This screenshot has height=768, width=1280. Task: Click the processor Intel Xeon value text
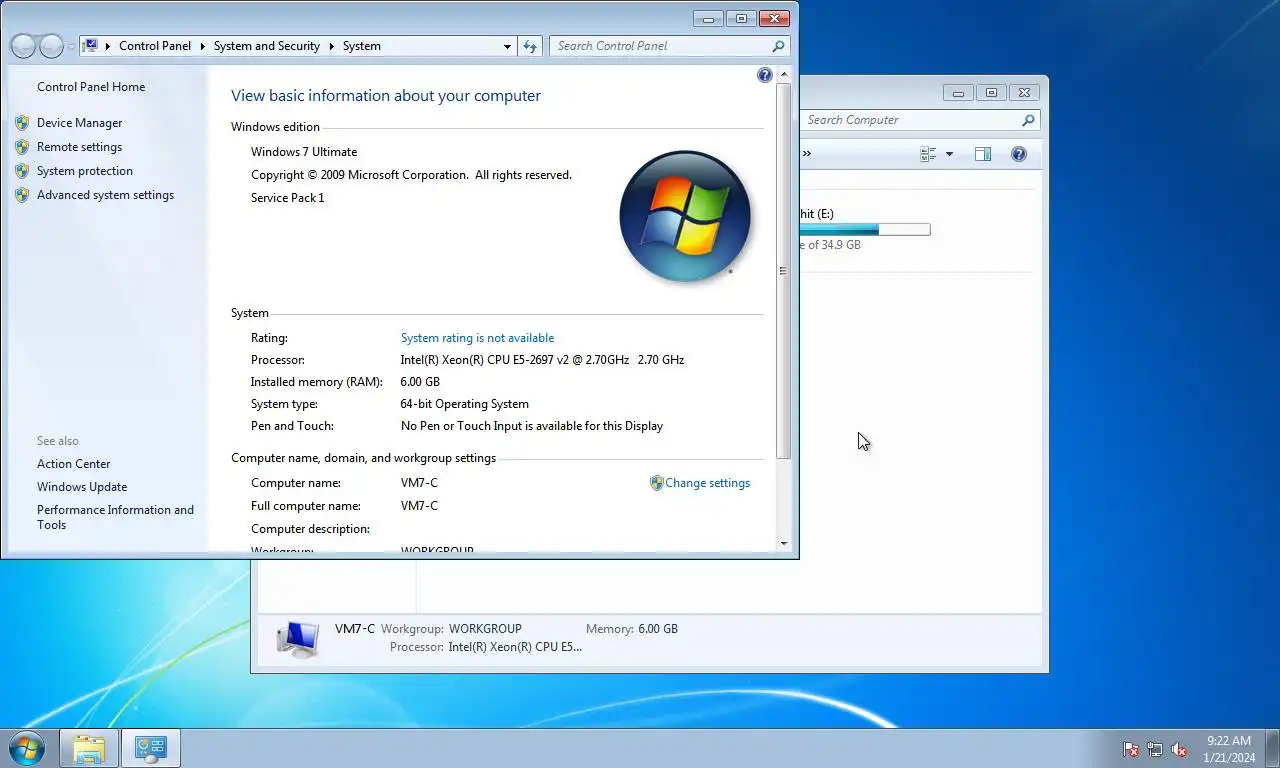click(542, 360)
